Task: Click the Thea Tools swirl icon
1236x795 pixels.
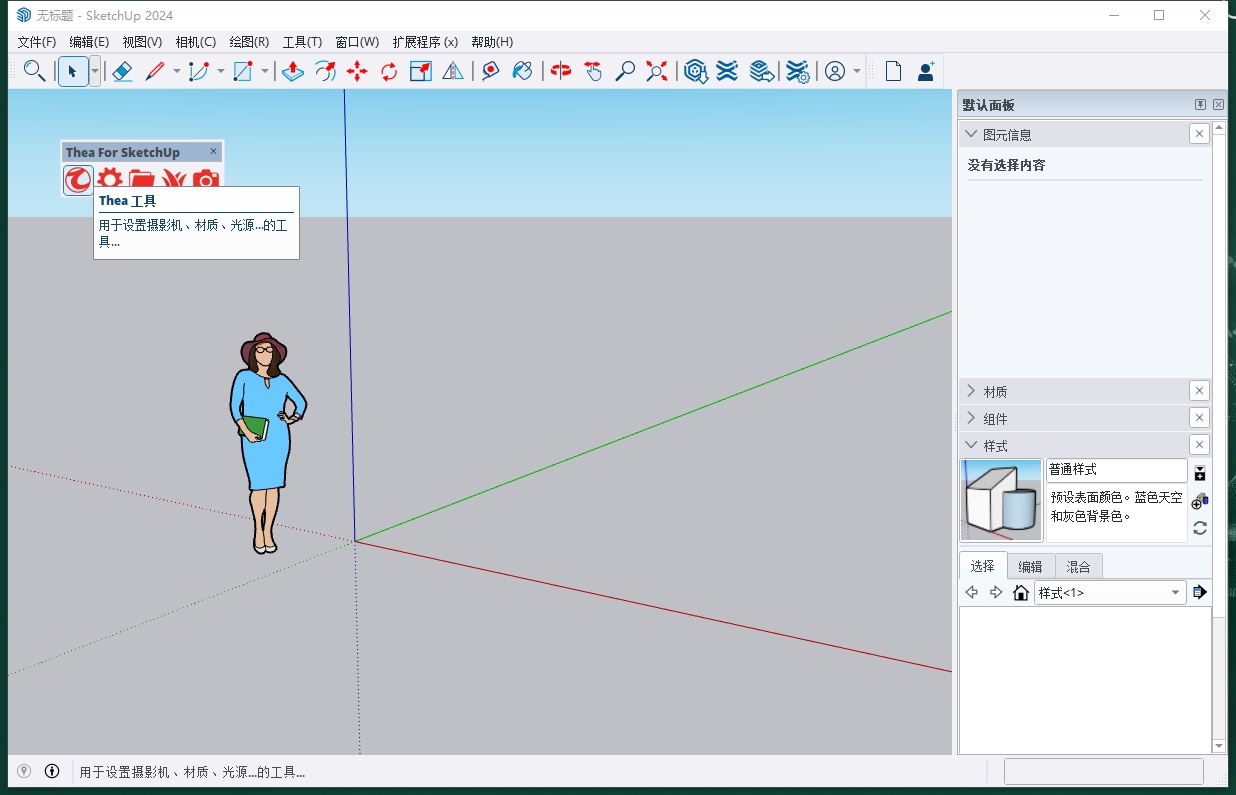Action: pyautogui.click(x=78, y=180)
